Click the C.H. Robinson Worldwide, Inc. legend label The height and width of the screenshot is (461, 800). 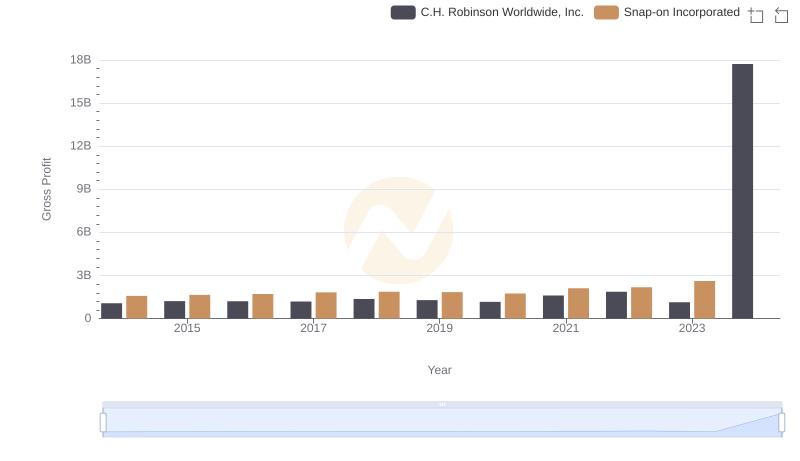pos(502,12)
